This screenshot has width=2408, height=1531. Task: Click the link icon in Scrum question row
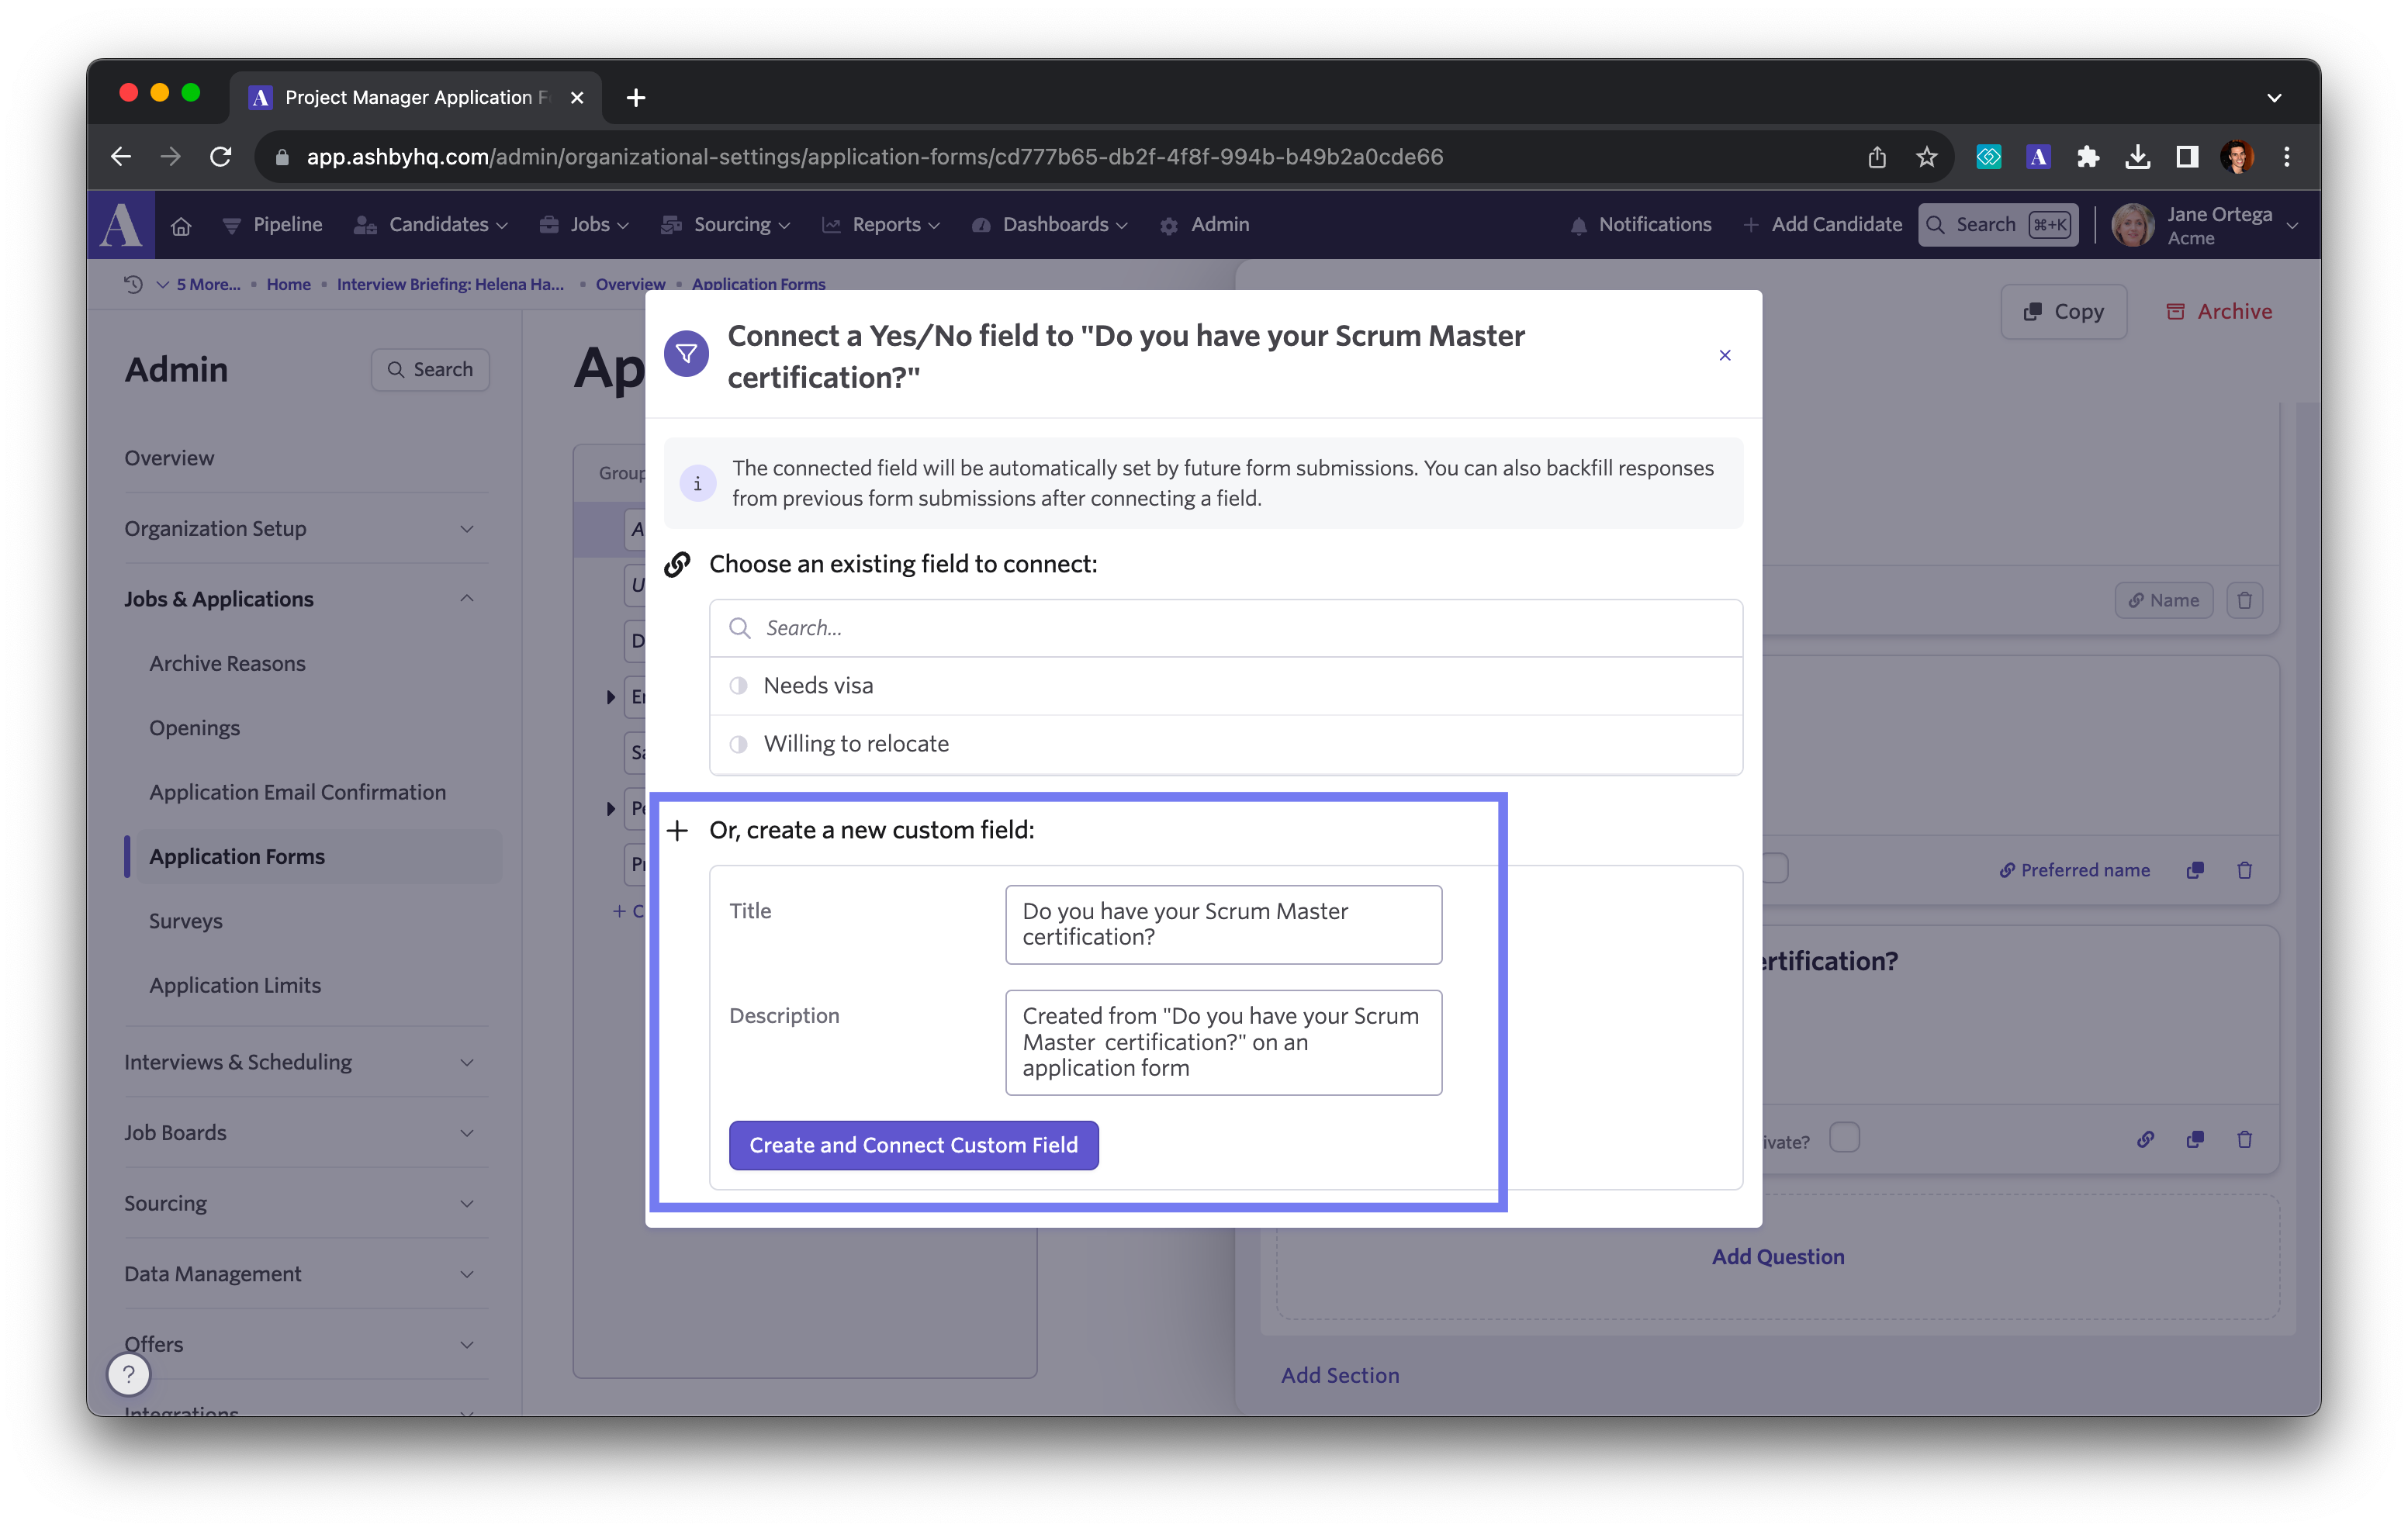point(2145,1140)
